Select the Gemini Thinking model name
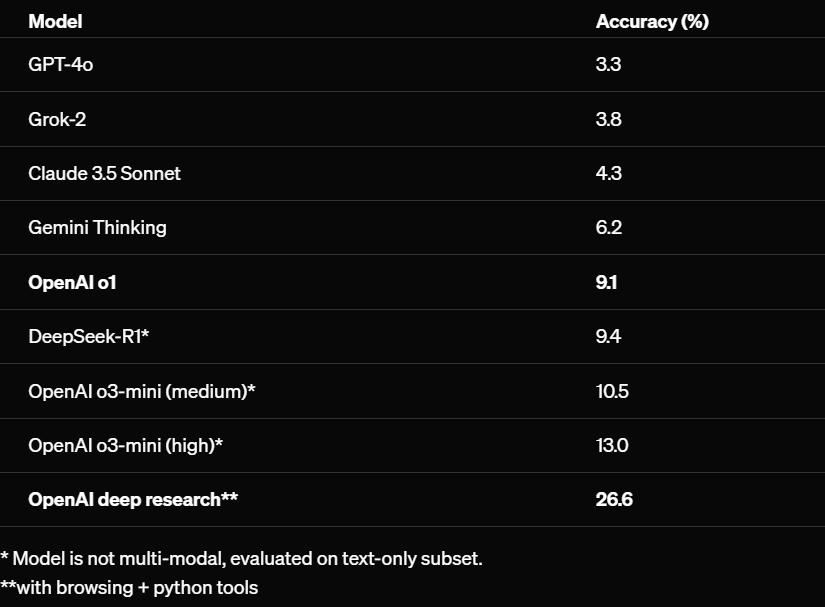Screen dimensions: 825x607 click(x=97, y=227)
